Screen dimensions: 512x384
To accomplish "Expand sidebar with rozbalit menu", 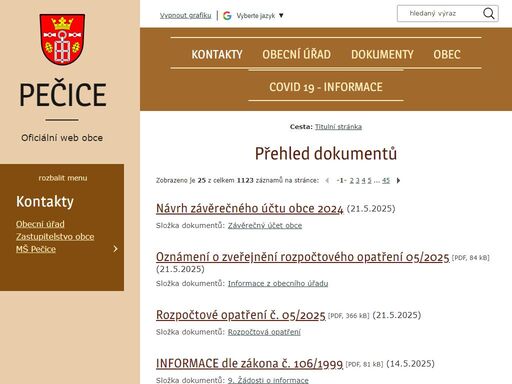I will click(x=63, y=178).
